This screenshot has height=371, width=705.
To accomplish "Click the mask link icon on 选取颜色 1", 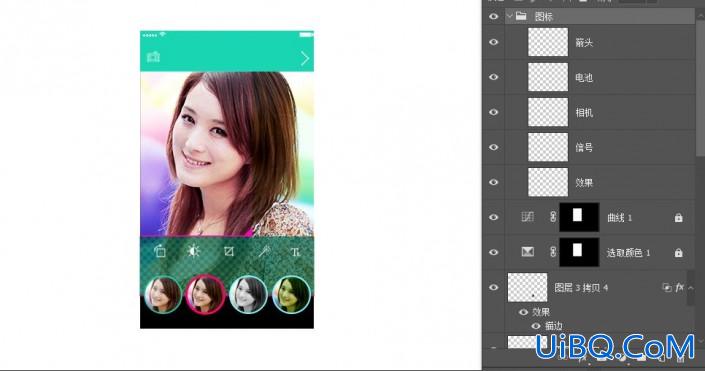I will click(x=553, y=252).
